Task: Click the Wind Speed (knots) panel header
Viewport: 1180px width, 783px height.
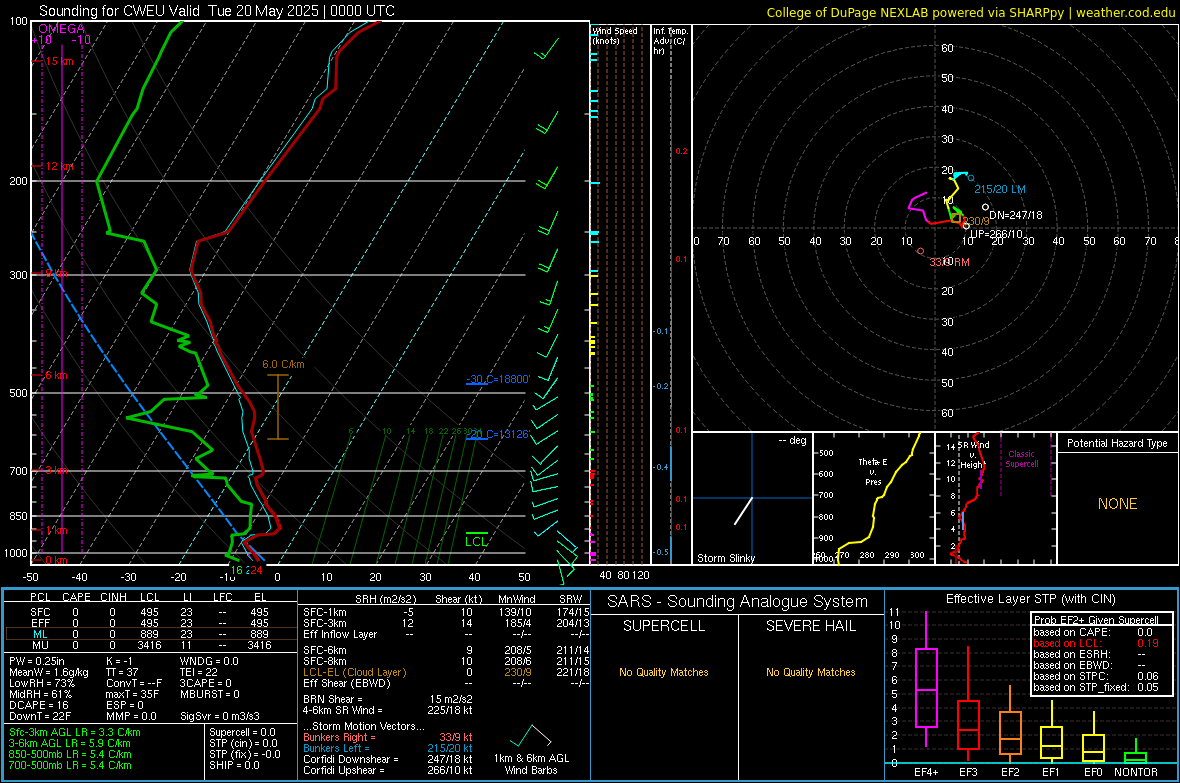Action: (x=615, y=35)
